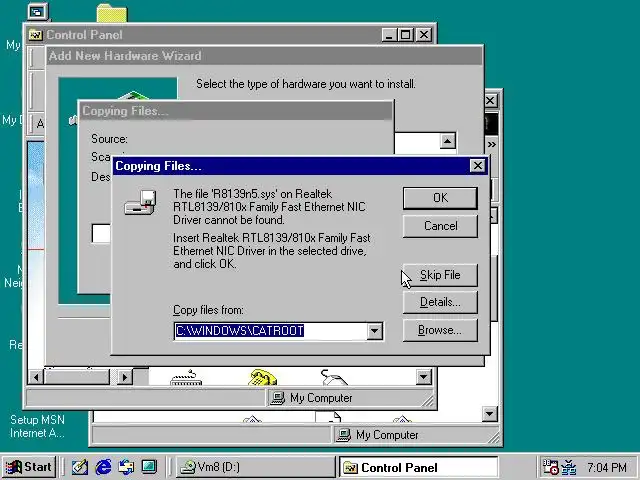640x480 pixels.
Task: Click the Keyboard icon in Control Panel
Action: tap(186, 378)
